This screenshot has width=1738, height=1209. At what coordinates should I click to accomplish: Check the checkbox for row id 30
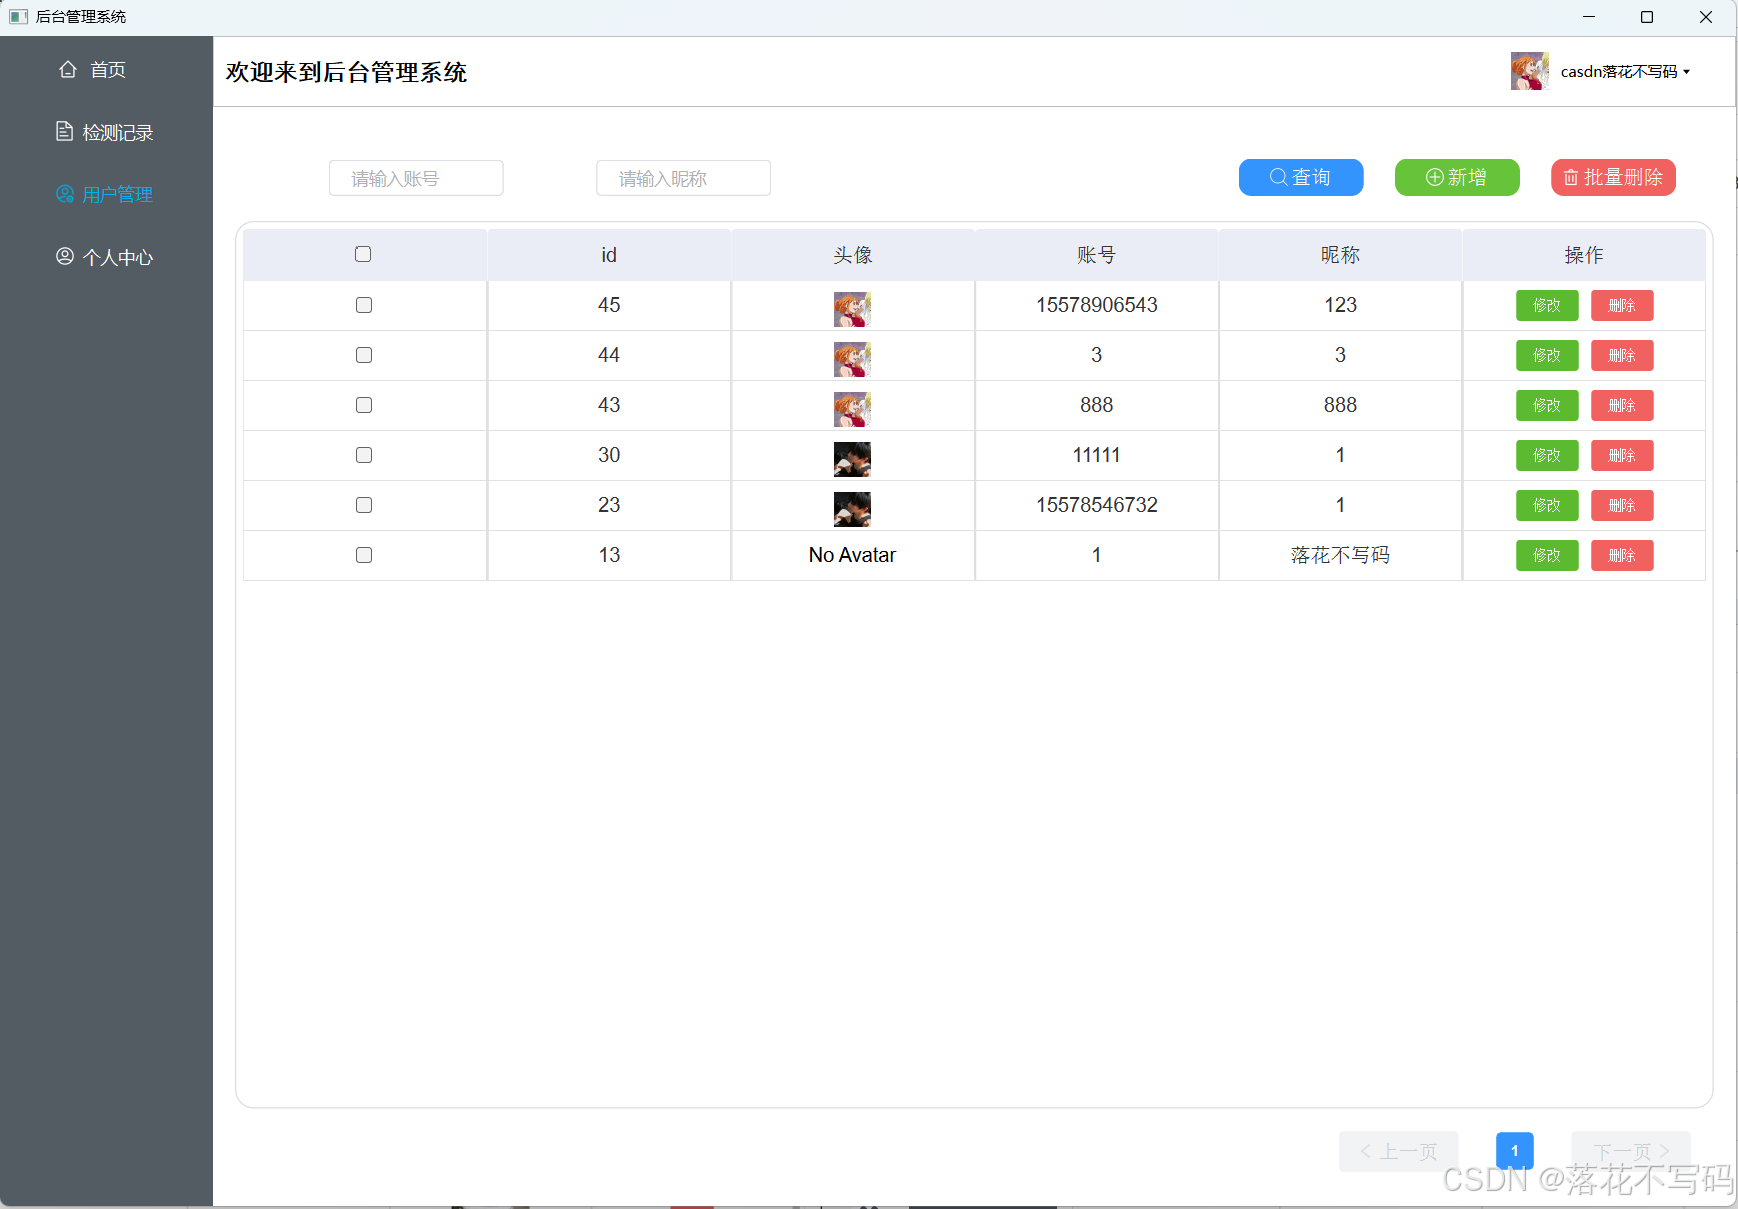tap(364, 455)
